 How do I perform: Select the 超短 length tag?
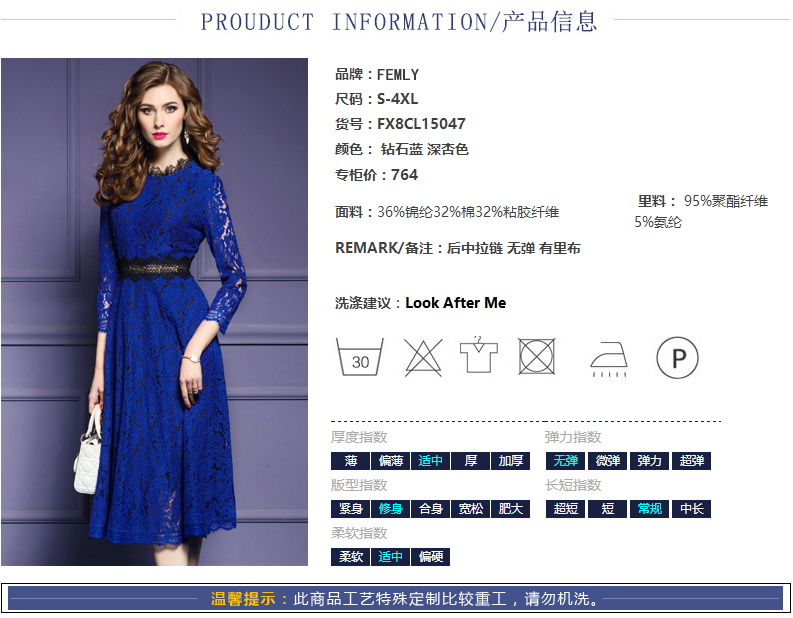565,509
